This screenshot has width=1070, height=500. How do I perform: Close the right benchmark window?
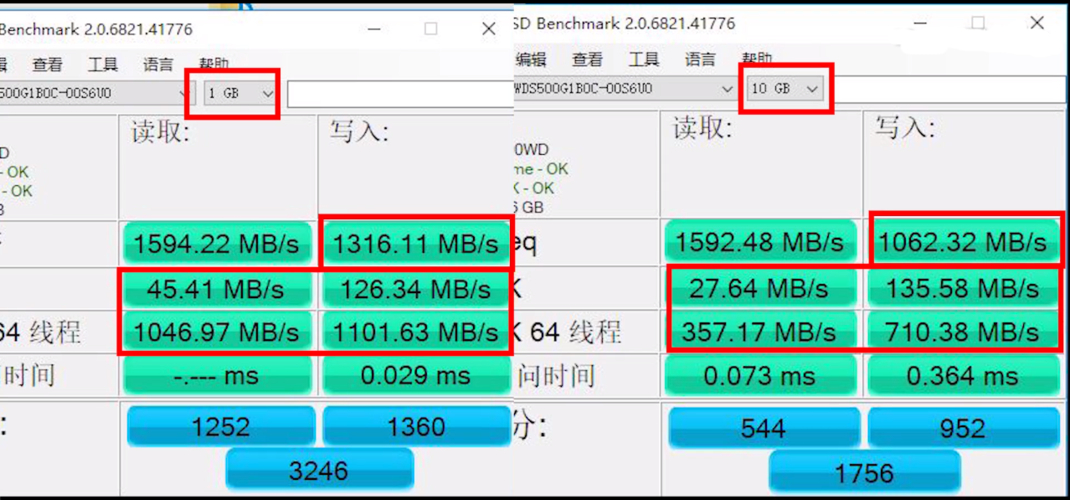(x=1037, y=23)
